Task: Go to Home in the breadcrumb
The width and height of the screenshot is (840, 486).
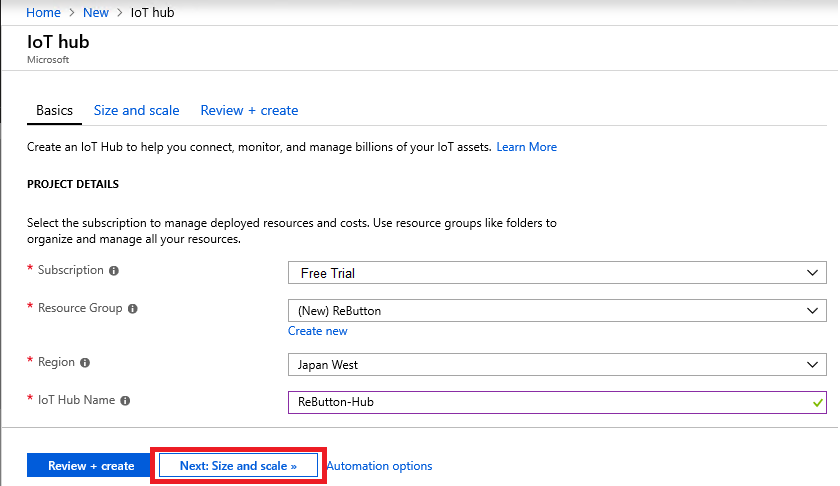Action: click(43, 12)
